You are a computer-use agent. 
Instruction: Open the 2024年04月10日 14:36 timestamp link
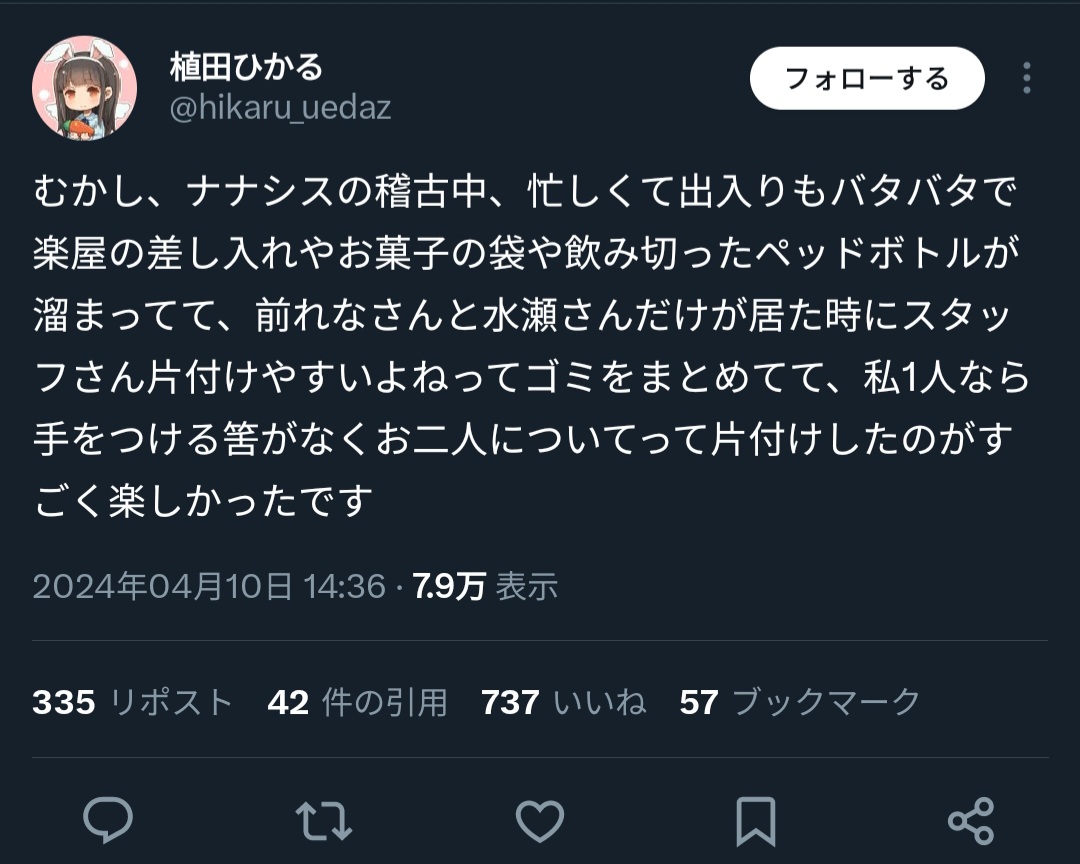[209, 586]
